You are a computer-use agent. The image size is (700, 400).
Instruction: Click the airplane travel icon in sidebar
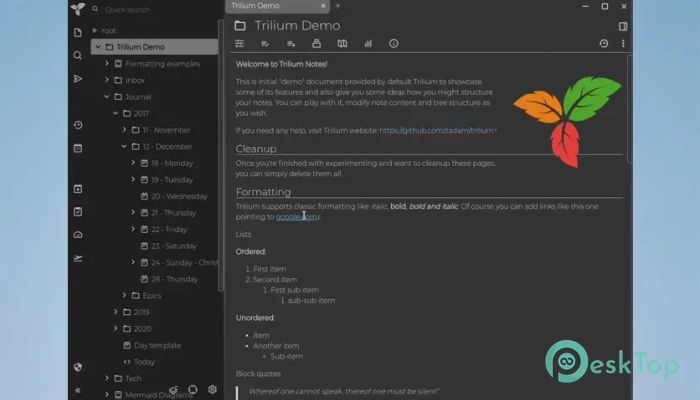[x=78, y=258]
